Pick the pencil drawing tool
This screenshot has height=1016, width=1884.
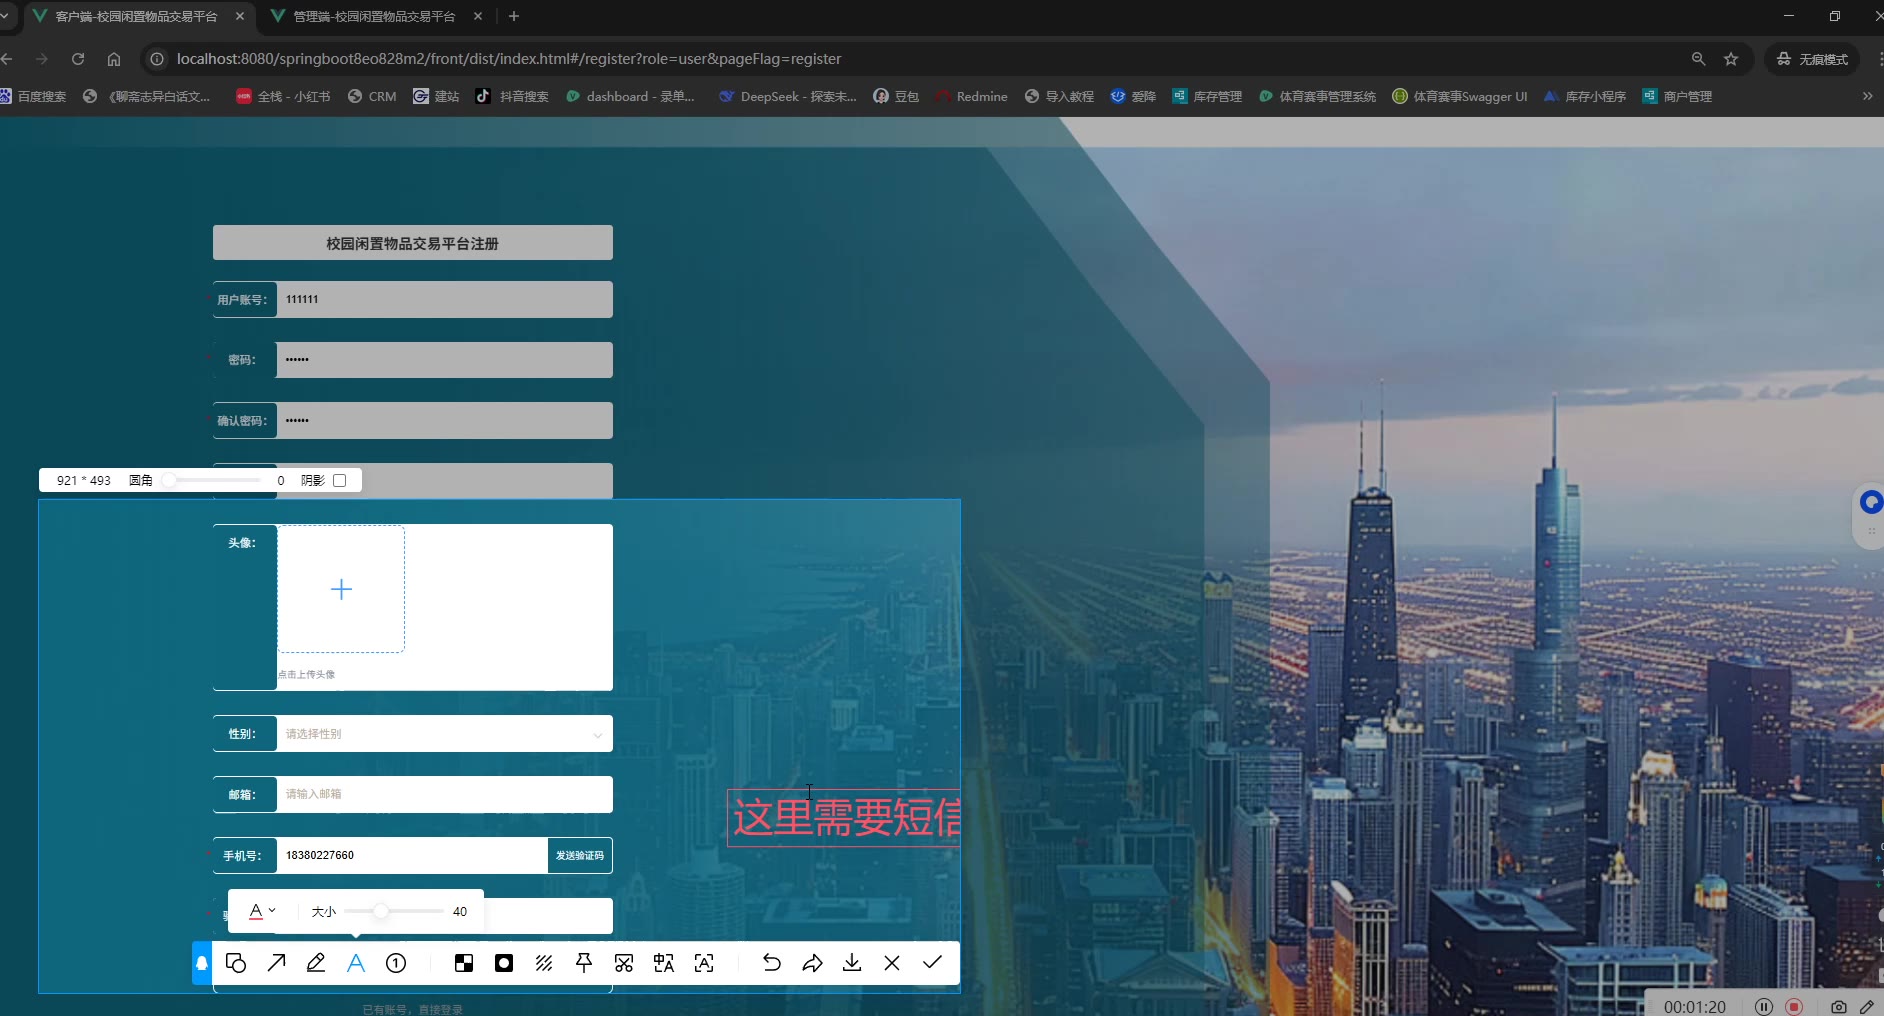click(316, 963)
